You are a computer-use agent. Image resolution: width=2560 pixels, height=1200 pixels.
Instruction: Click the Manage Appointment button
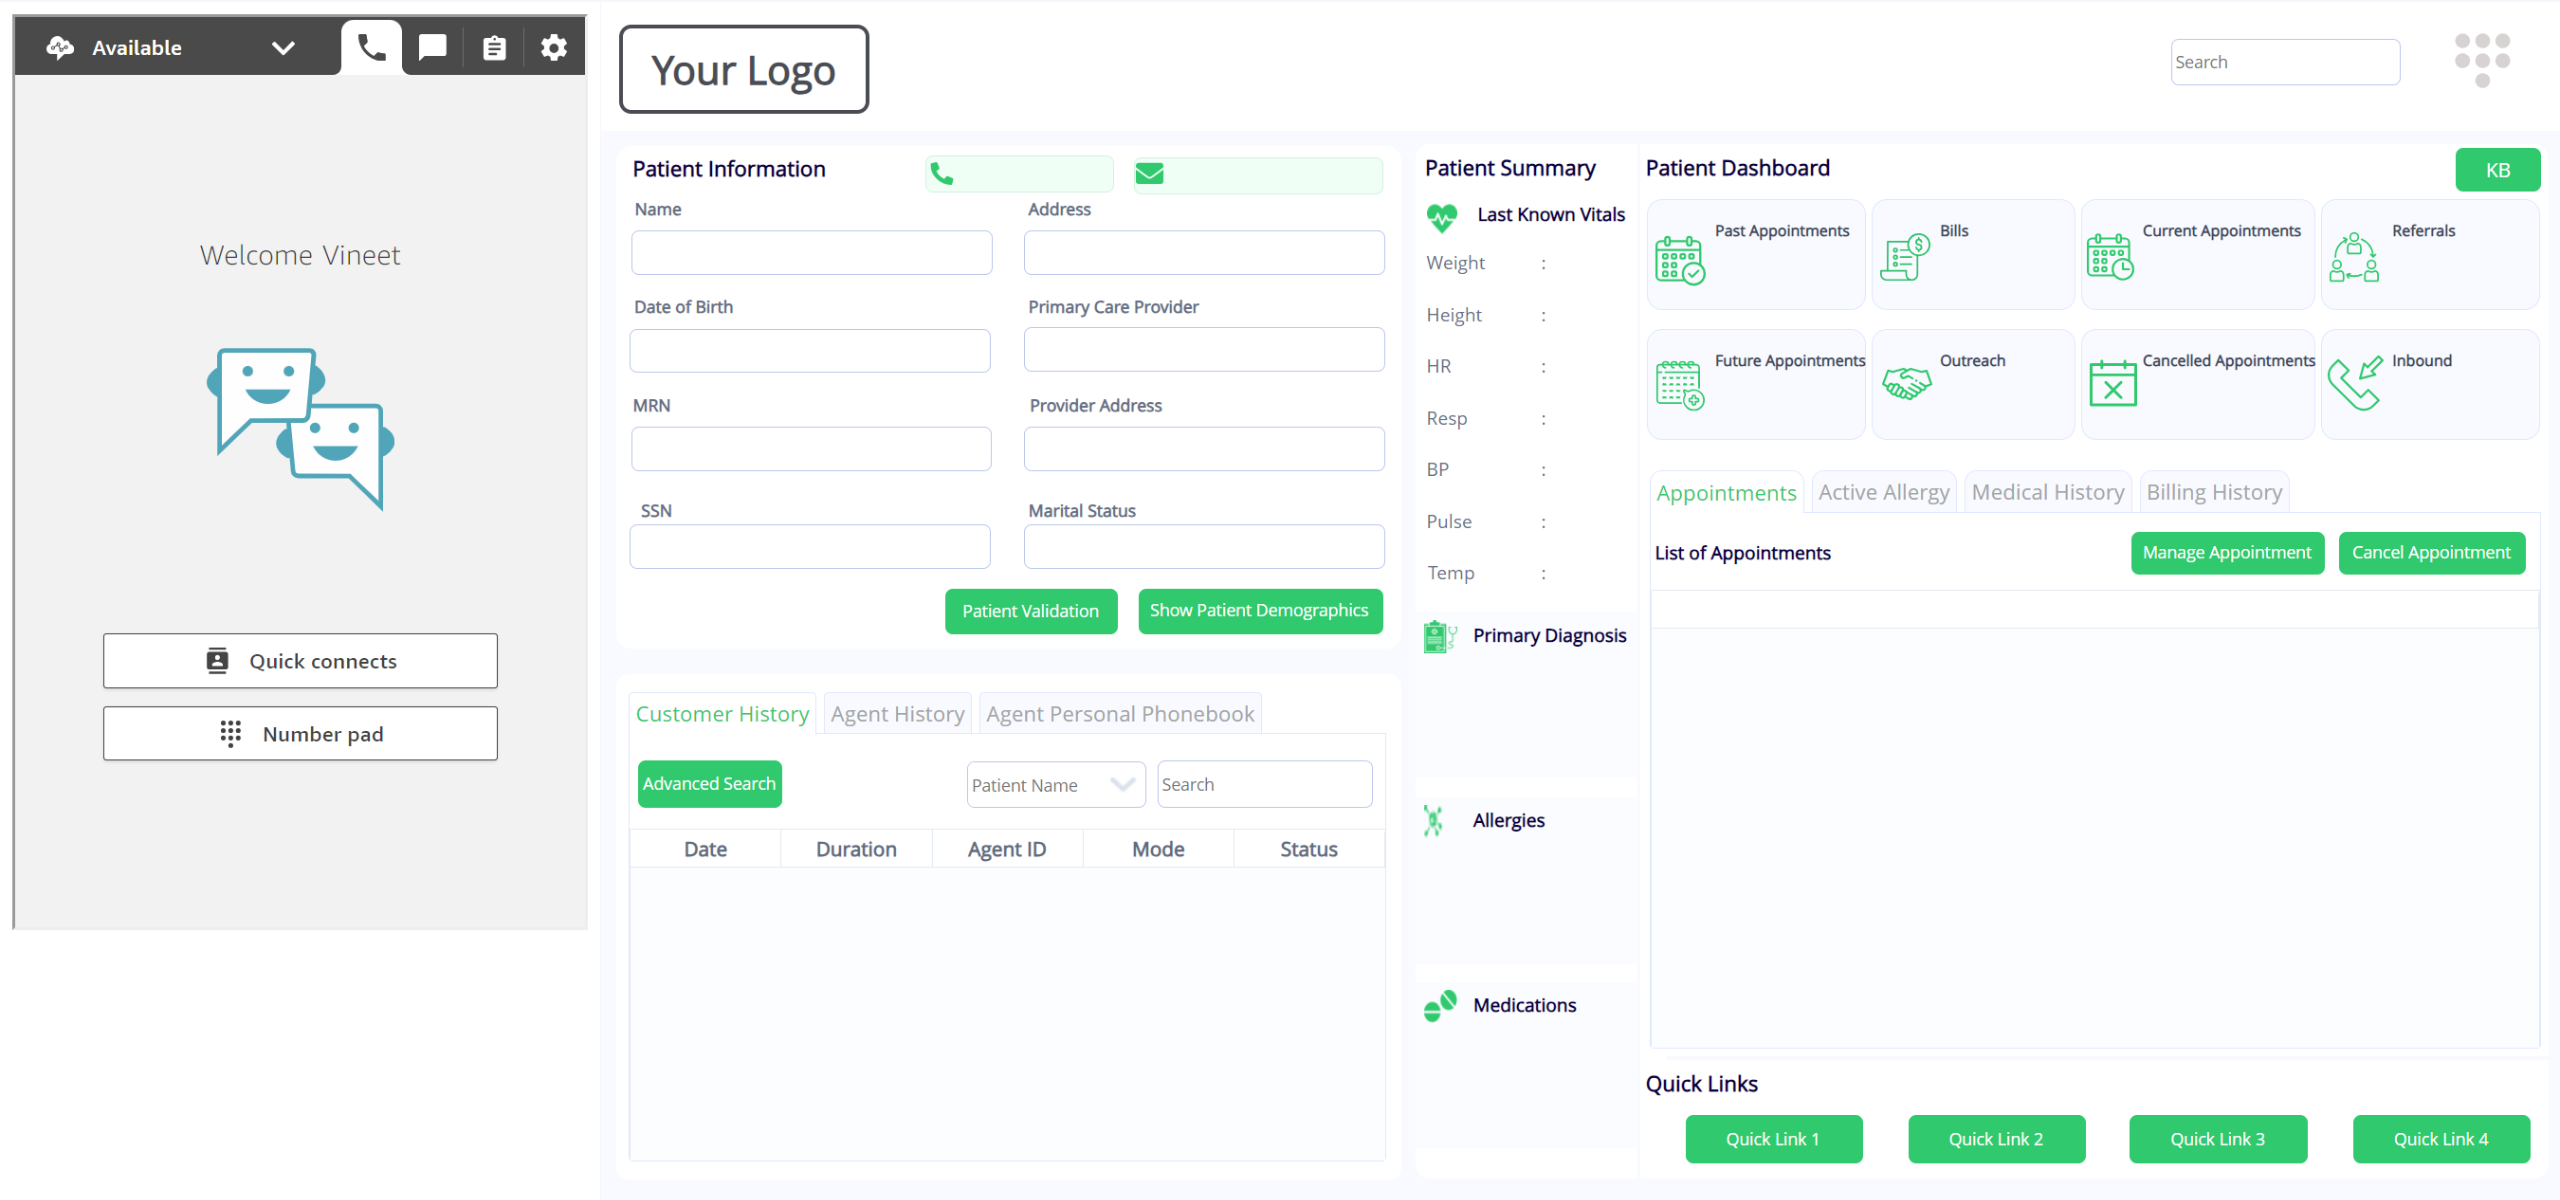(x=2226, y=553)
